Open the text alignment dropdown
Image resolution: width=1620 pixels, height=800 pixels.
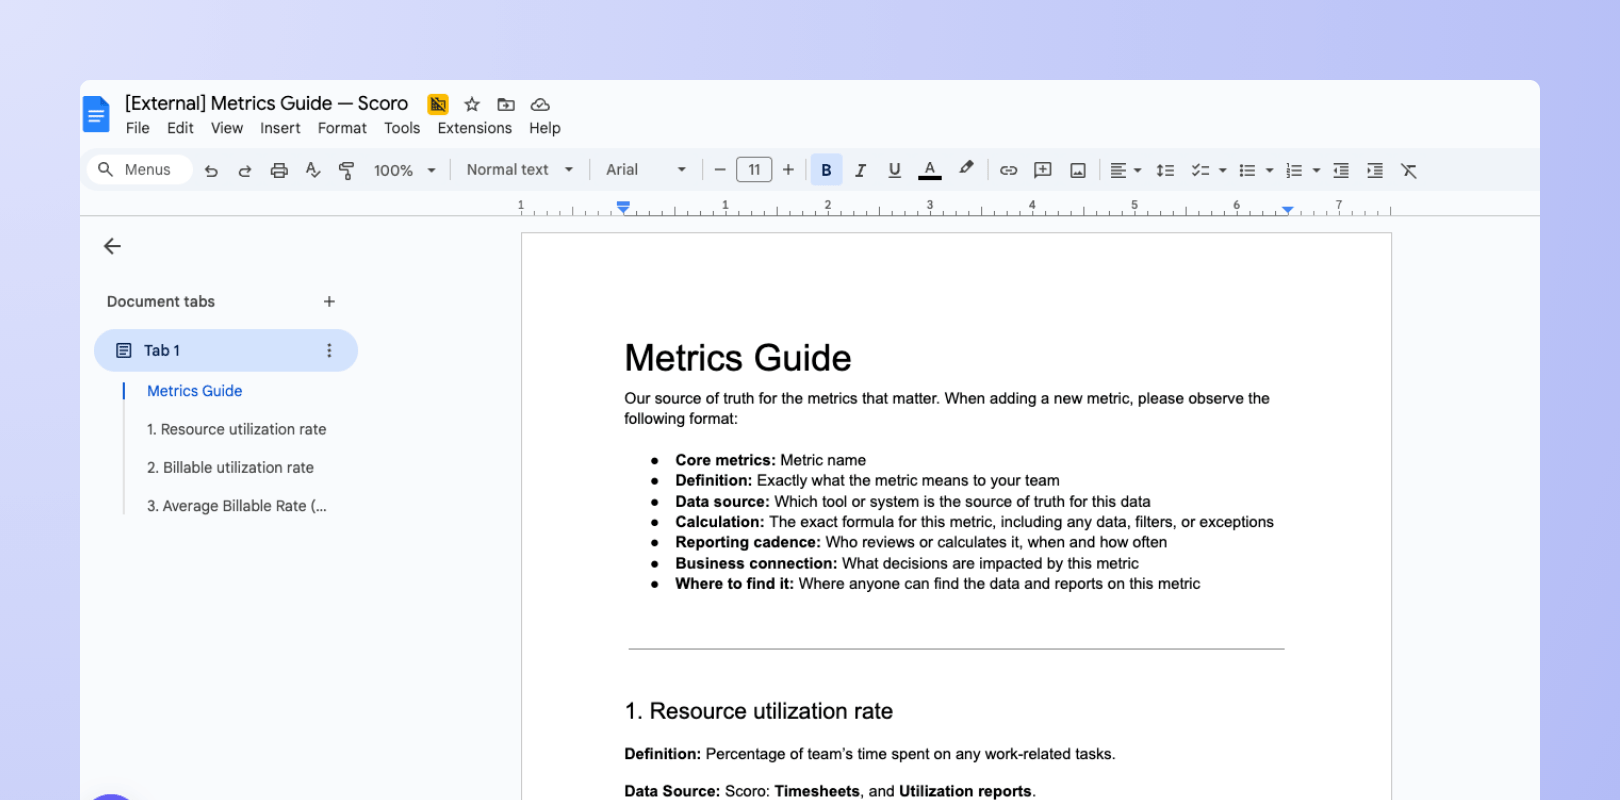[x=1125, y=170]
